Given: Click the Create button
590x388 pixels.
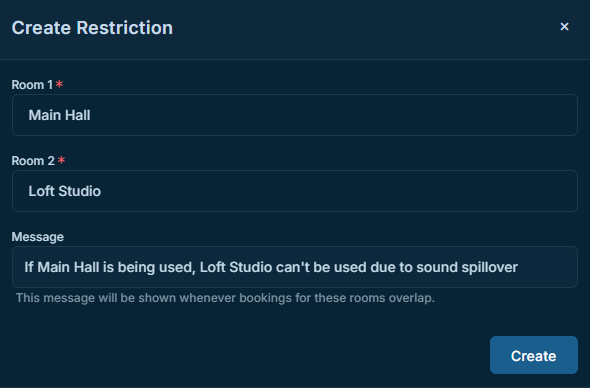Looking at the screenshot, I should click(534, 355).
